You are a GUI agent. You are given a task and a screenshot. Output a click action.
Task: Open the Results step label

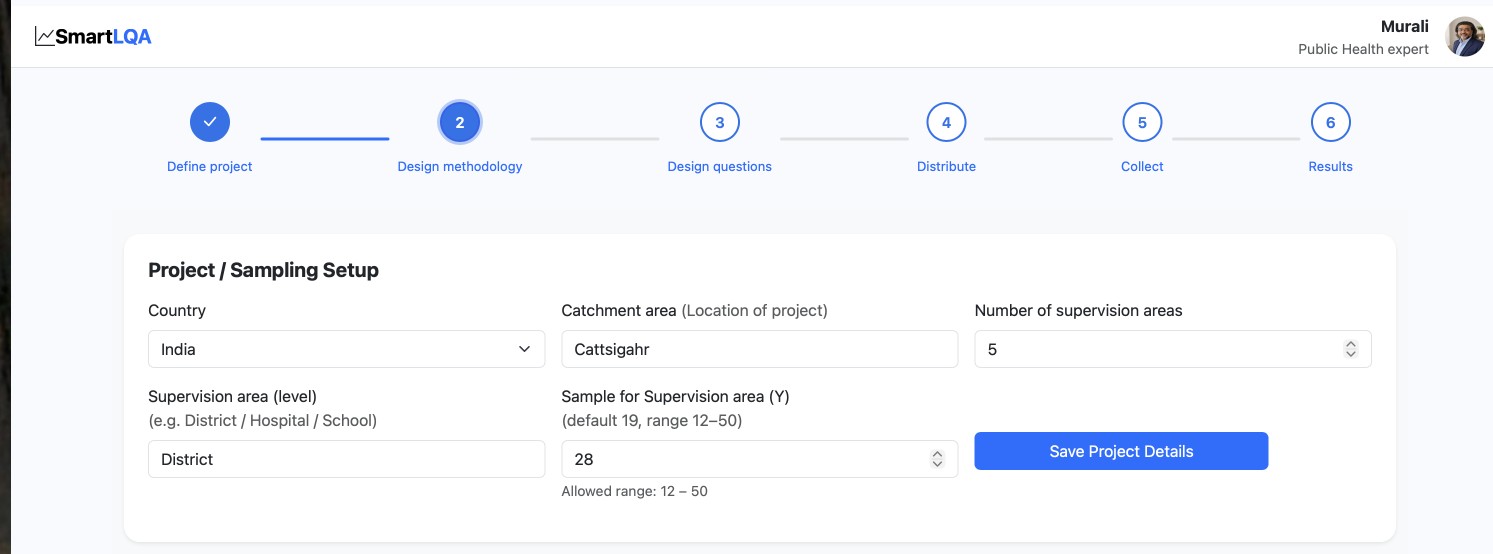[1330, 167]
